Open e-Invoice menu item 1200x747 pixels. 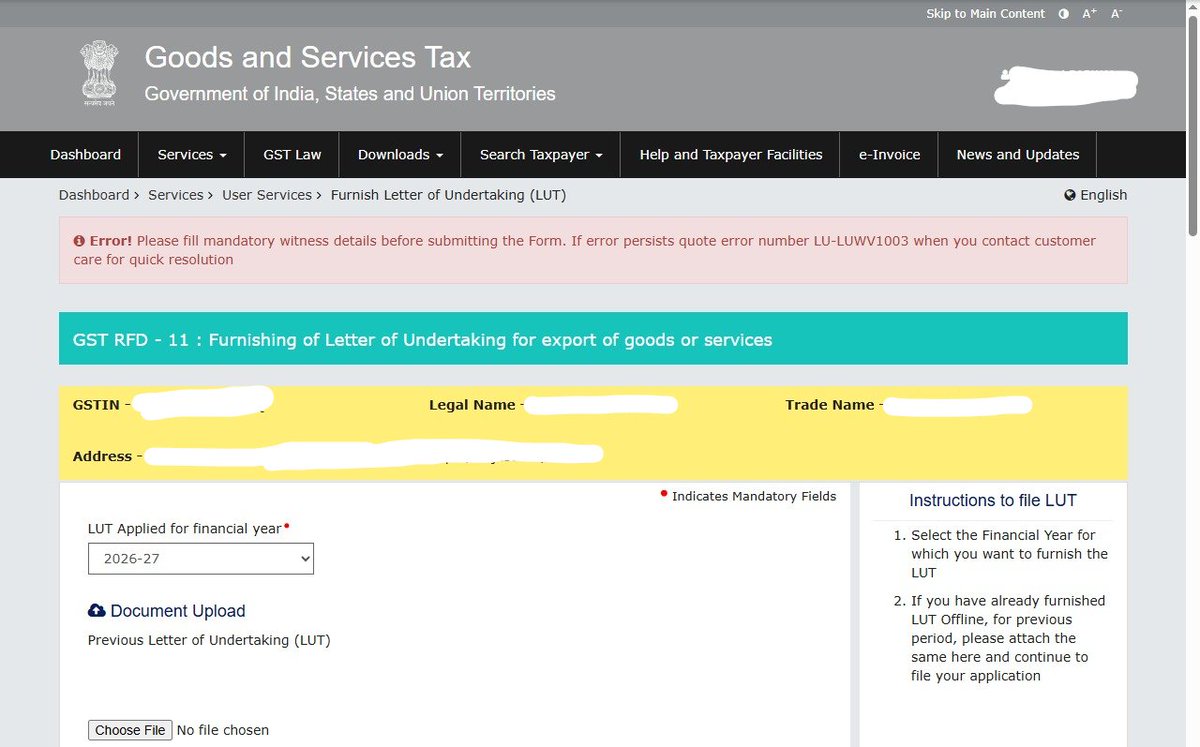point(889,155)
